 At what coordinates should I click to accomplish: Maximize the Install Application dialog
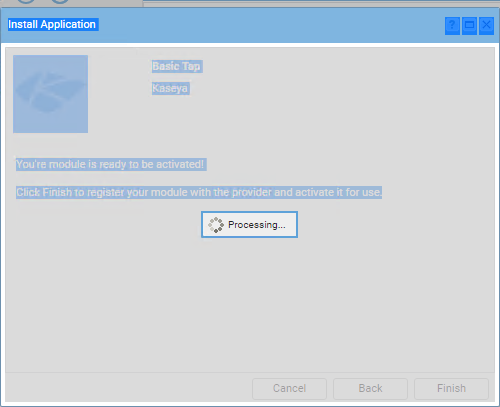469,25
